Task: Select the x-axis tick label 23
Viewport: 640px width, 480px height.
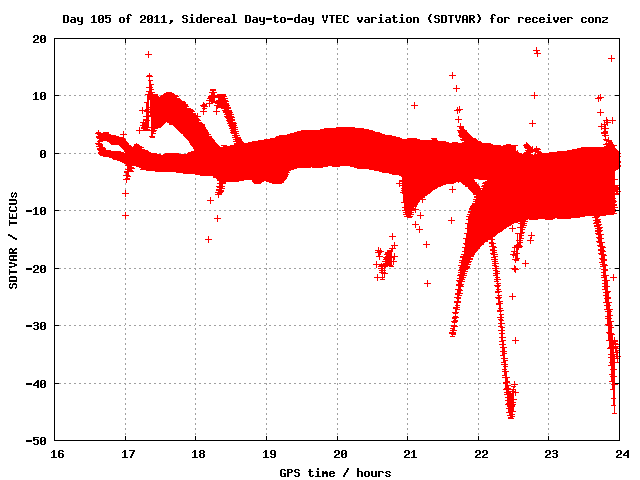Action: [x=549, y=453]
